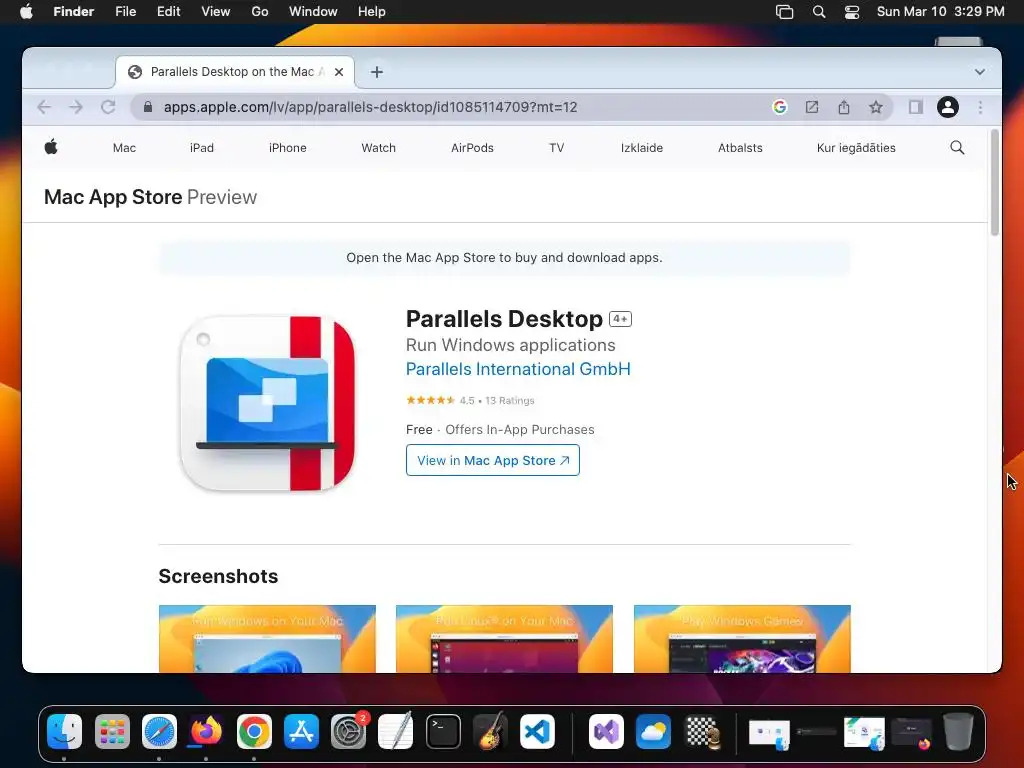The image size is (1024, 768).
Task: Click the Google icon in the address bar
Action: (x=779, y=107)
